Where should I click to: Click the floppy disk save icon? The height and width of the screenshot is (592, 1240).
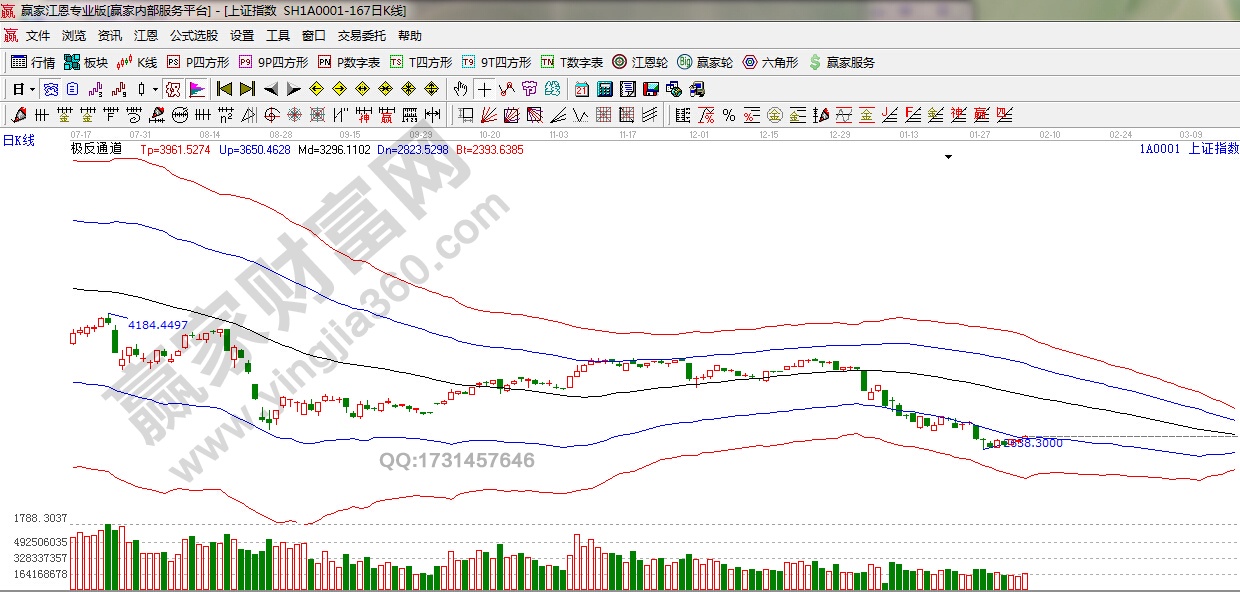tap(651, 89)
